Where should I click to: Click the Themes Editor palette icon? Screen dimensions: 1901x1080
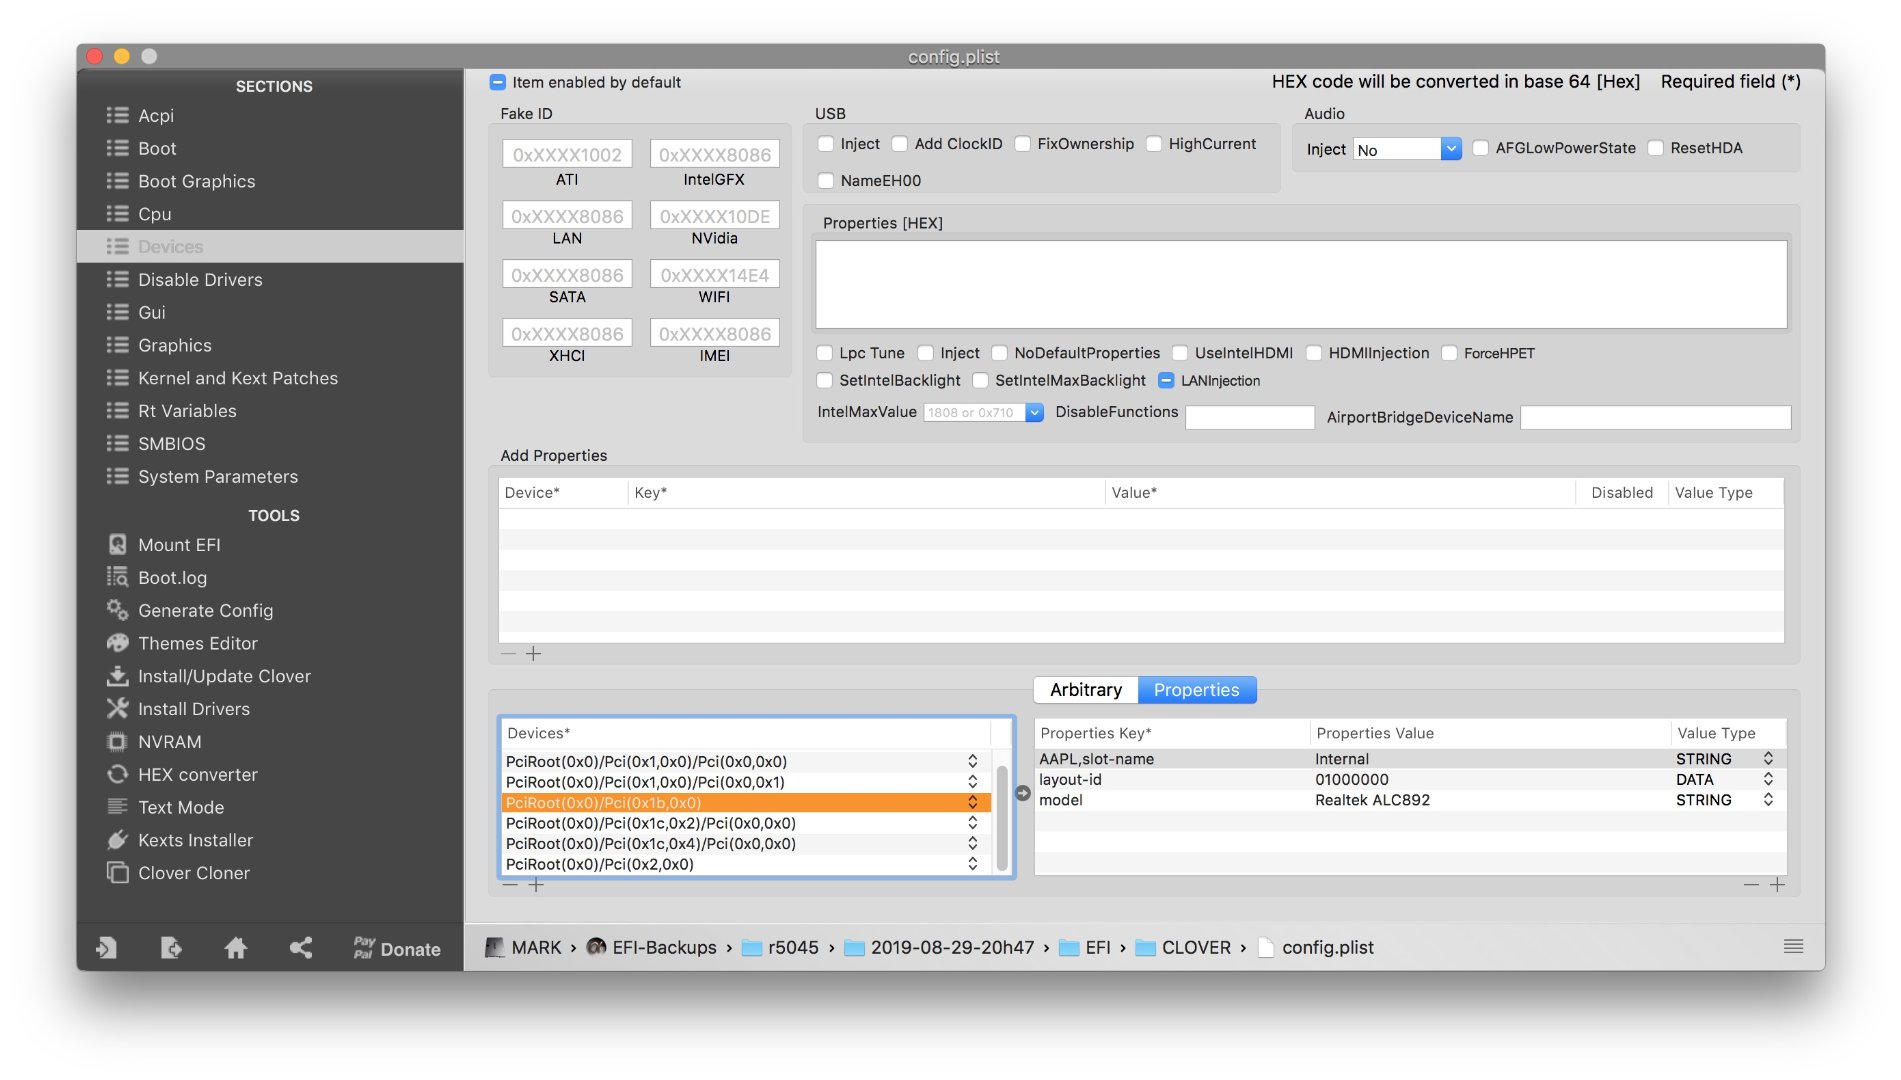pyautogui.click(x=117, y=643)
